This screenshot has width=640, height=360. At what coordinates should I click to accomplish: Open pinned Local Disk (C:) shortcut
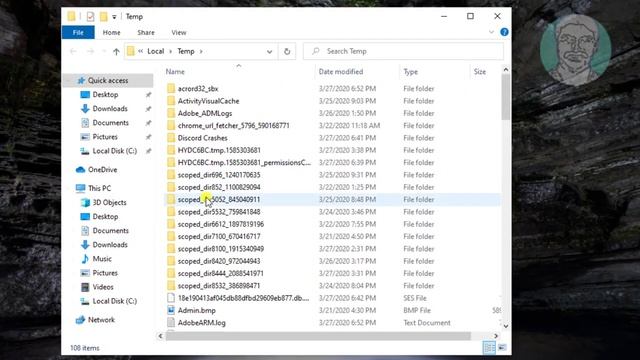pos(114,151)
